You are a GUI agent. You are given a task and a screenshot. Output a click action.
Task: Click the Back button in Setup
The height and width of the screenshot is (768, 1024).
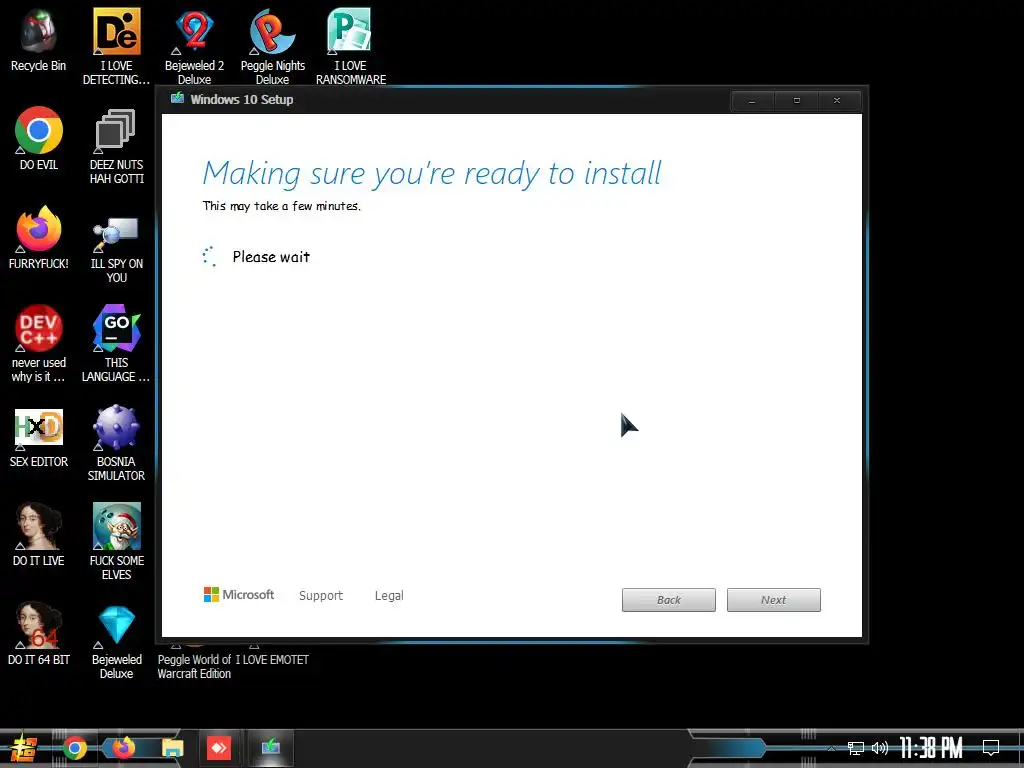pyautogui.click(x=669, y=600)
